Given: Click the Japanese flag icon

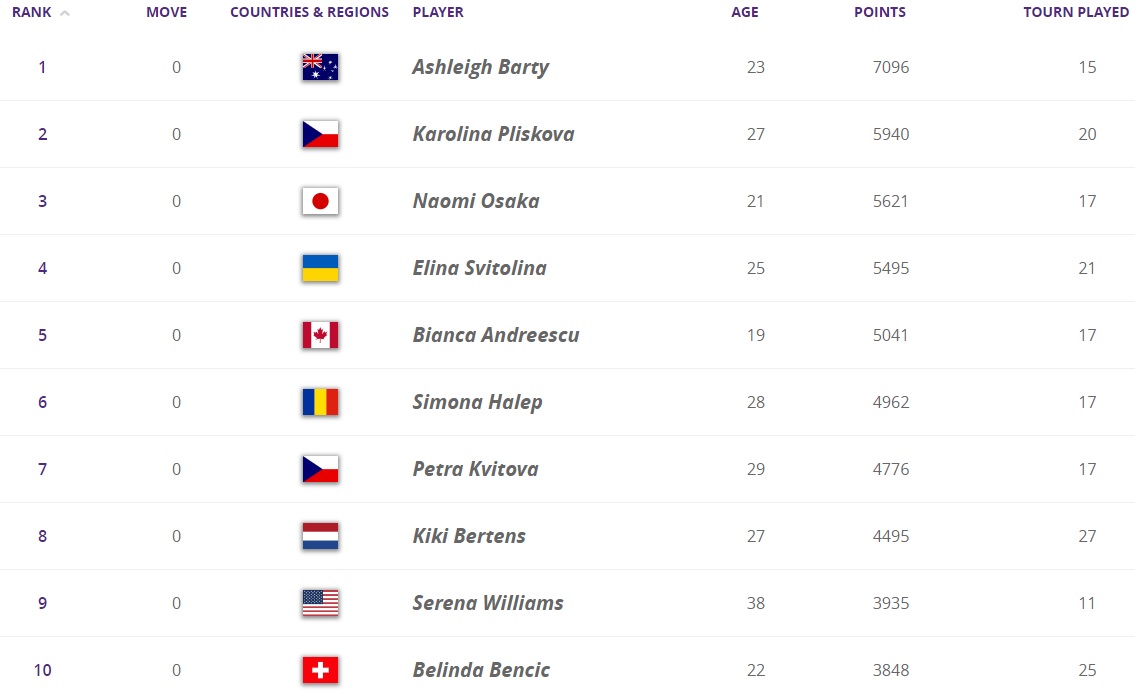Looking at the screenshot, I should click(x=320, y=201).
